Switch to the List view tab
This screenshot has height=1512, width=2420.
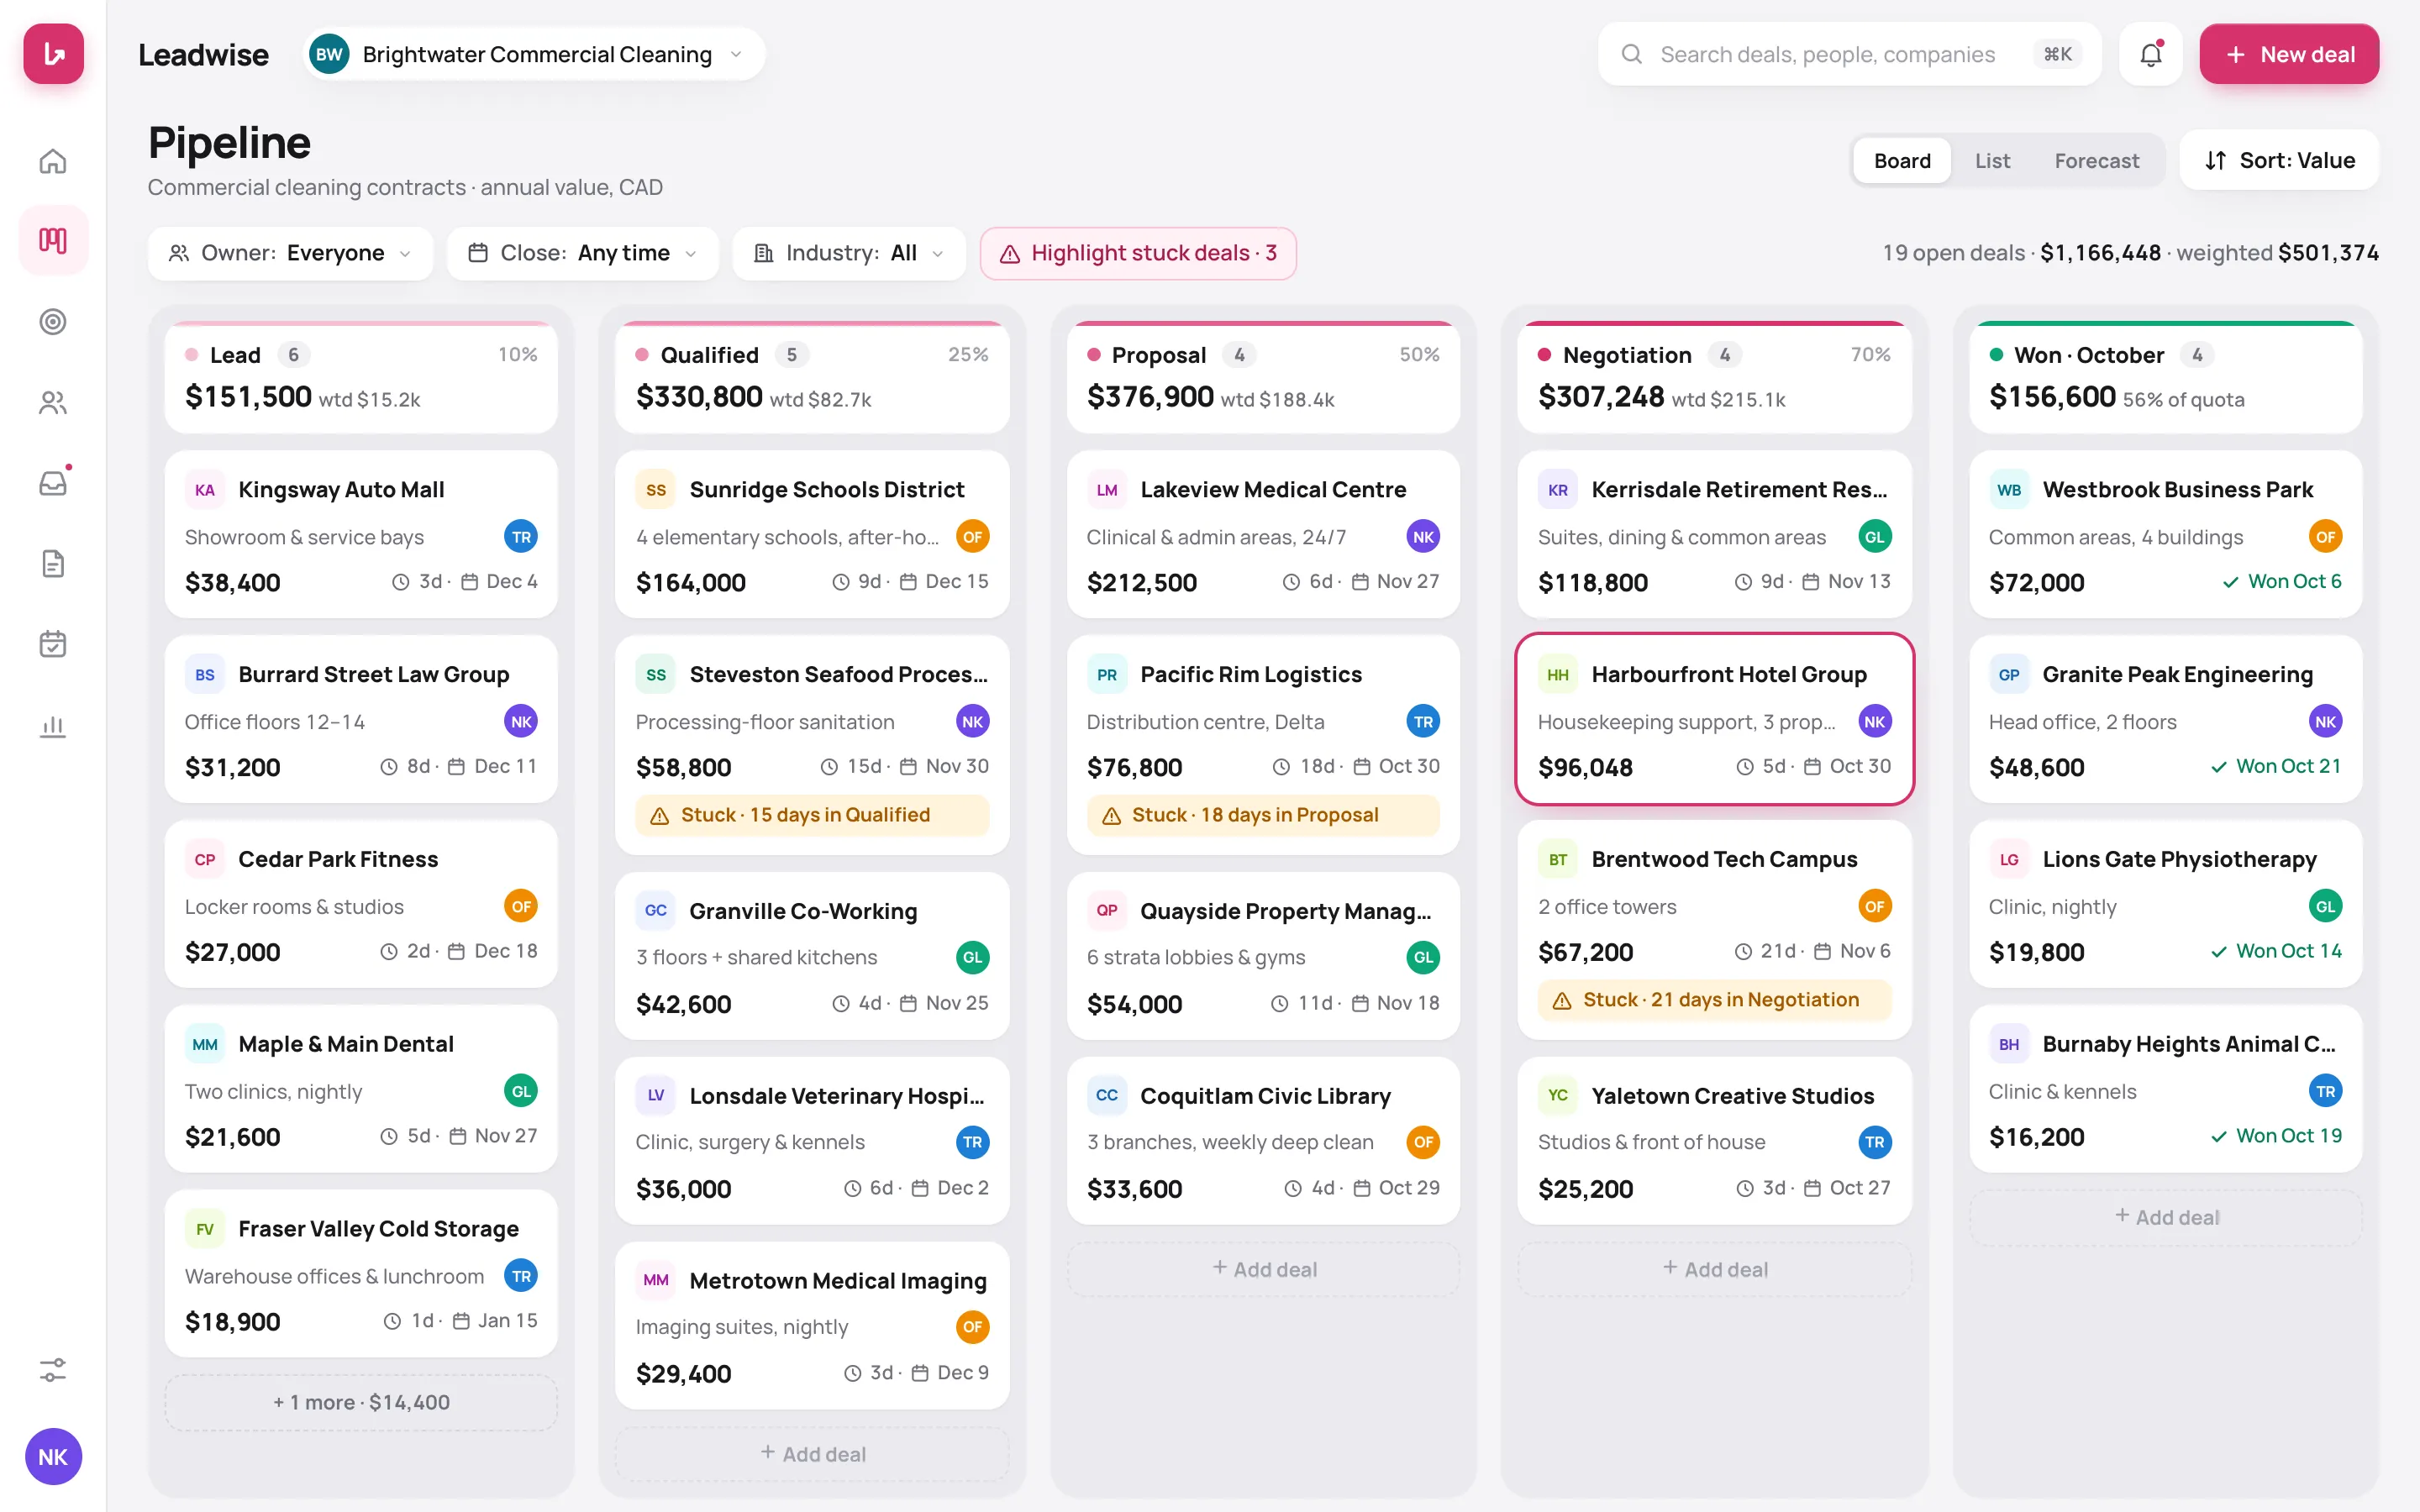click(x=1992, y=161)
